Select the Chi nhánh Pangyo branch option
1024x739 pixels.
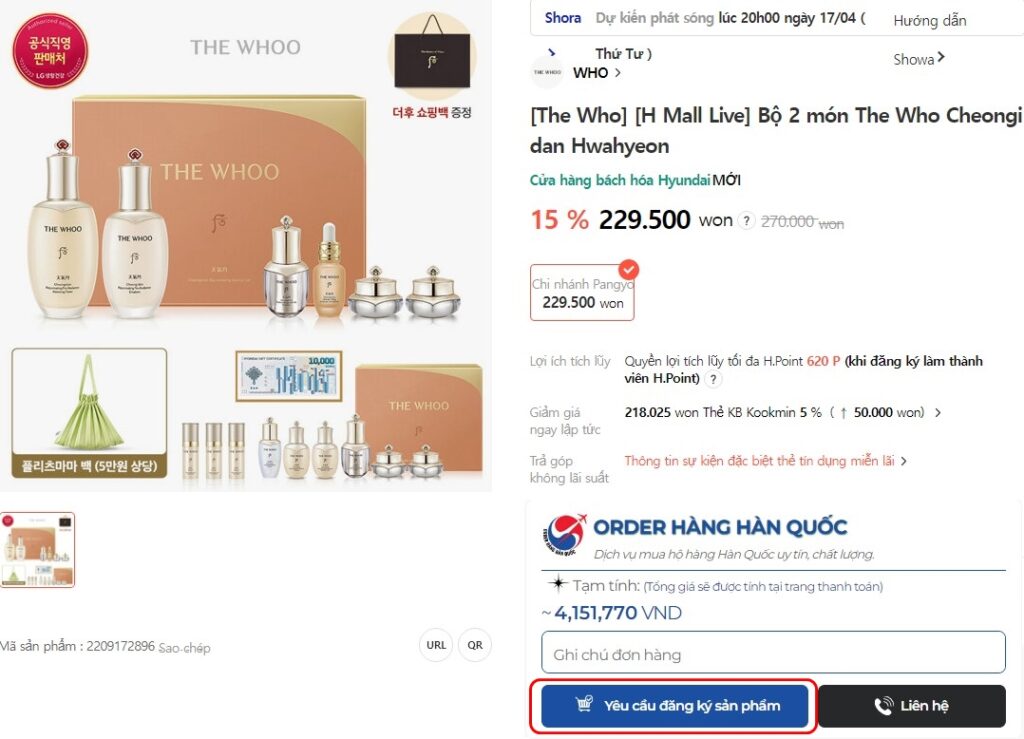tap(582, 292)
